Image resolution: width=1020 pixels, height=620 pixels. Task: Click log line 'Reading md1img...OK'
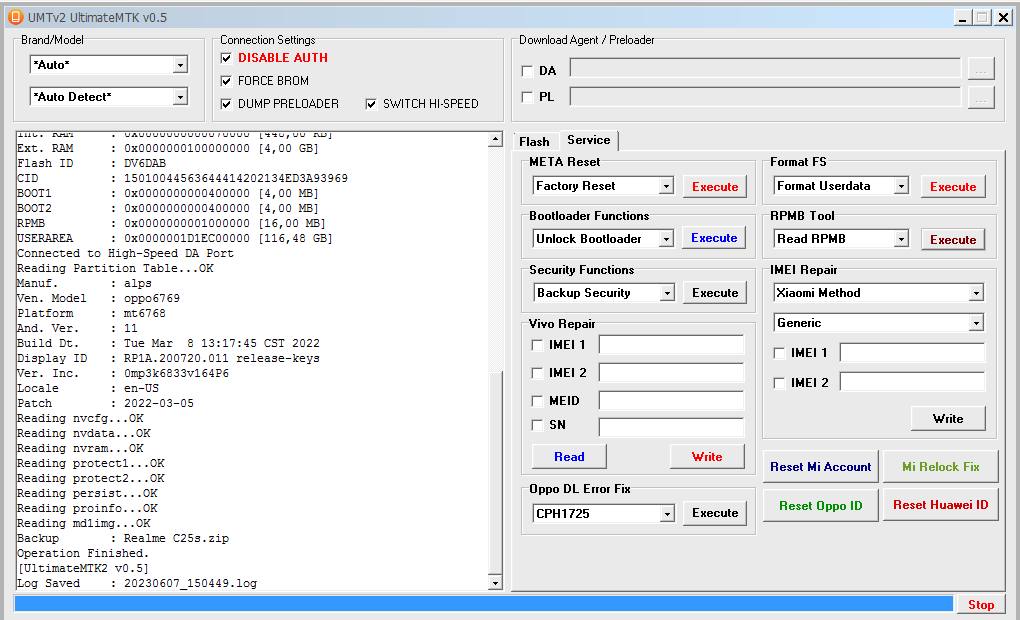(83, 523)
